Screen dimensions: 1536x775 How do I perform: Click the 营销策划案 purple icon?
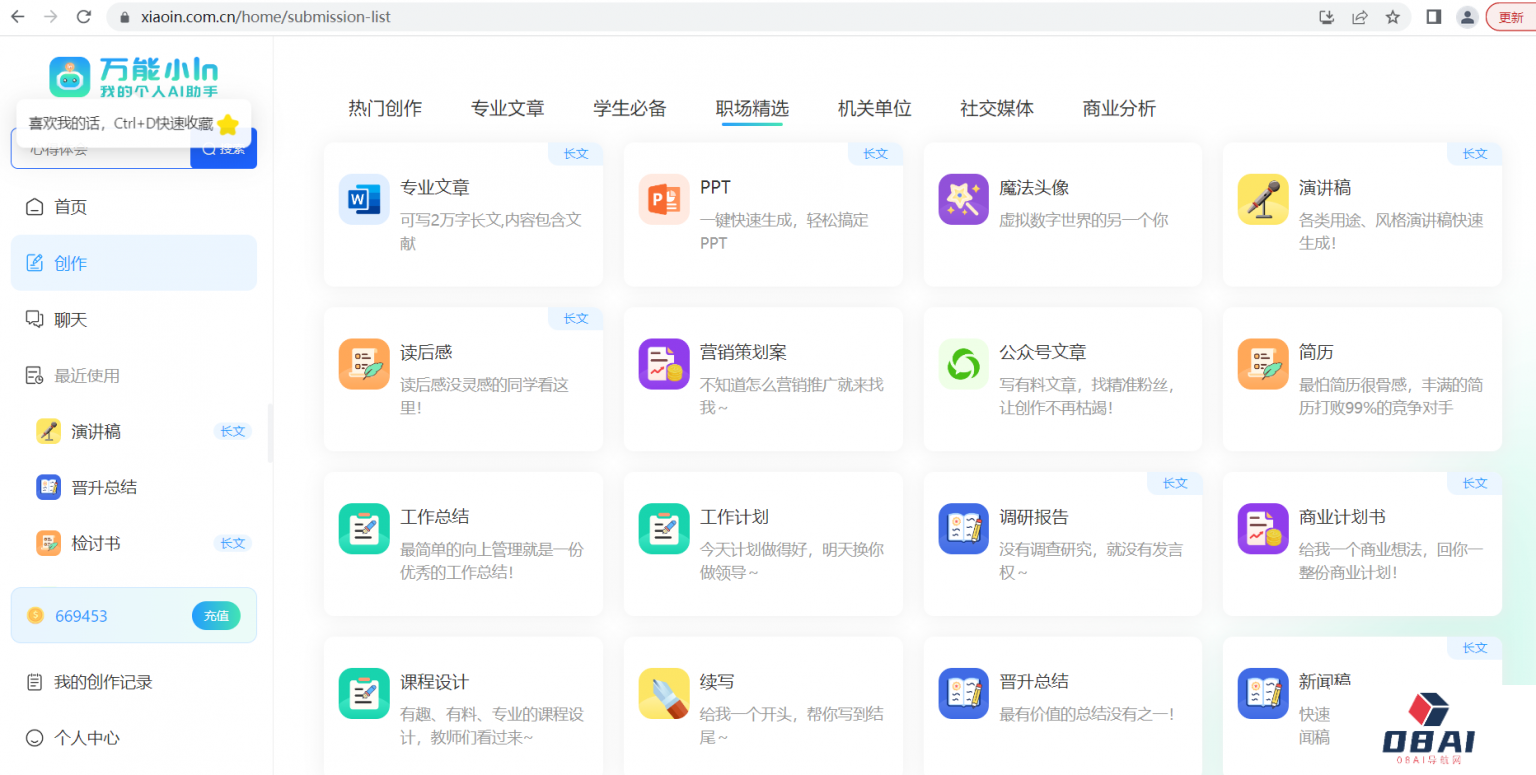pyautogui.click(x=663, y=364)
